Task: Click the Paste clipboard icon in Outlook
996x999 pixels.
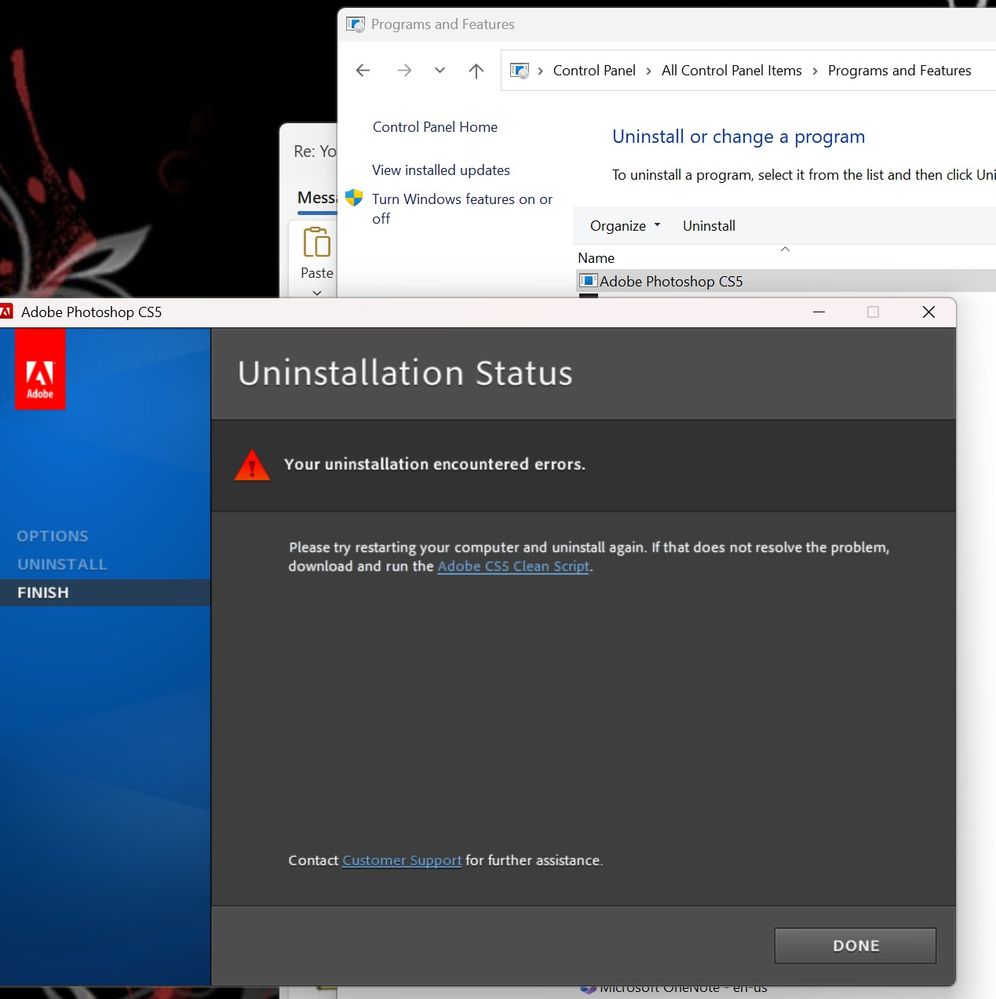Action: (x=316, y=243)
